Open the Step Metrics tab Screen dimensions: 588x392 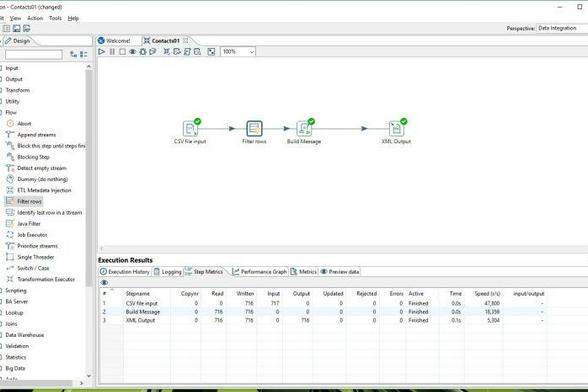coord(204,272)
